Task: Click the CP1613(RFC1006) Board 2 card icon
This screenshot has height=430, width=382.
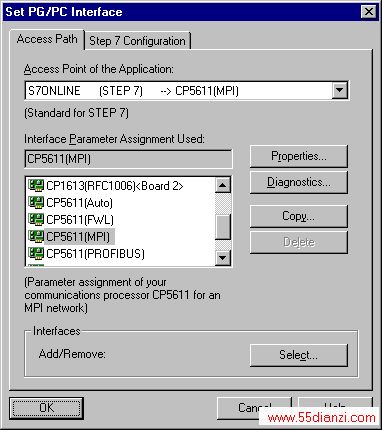Action: 36,185
